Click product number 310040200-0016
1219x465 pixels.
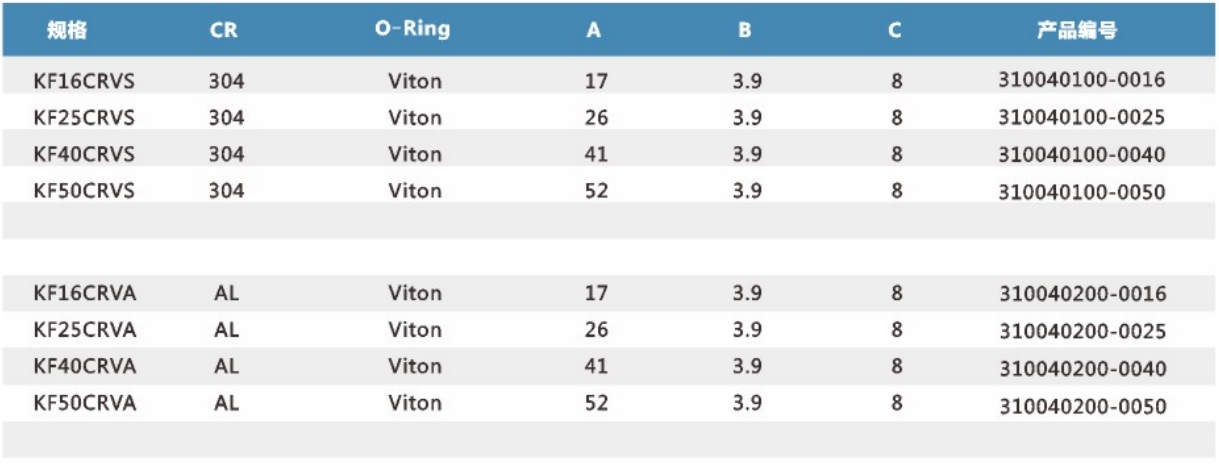point(1082,294)
